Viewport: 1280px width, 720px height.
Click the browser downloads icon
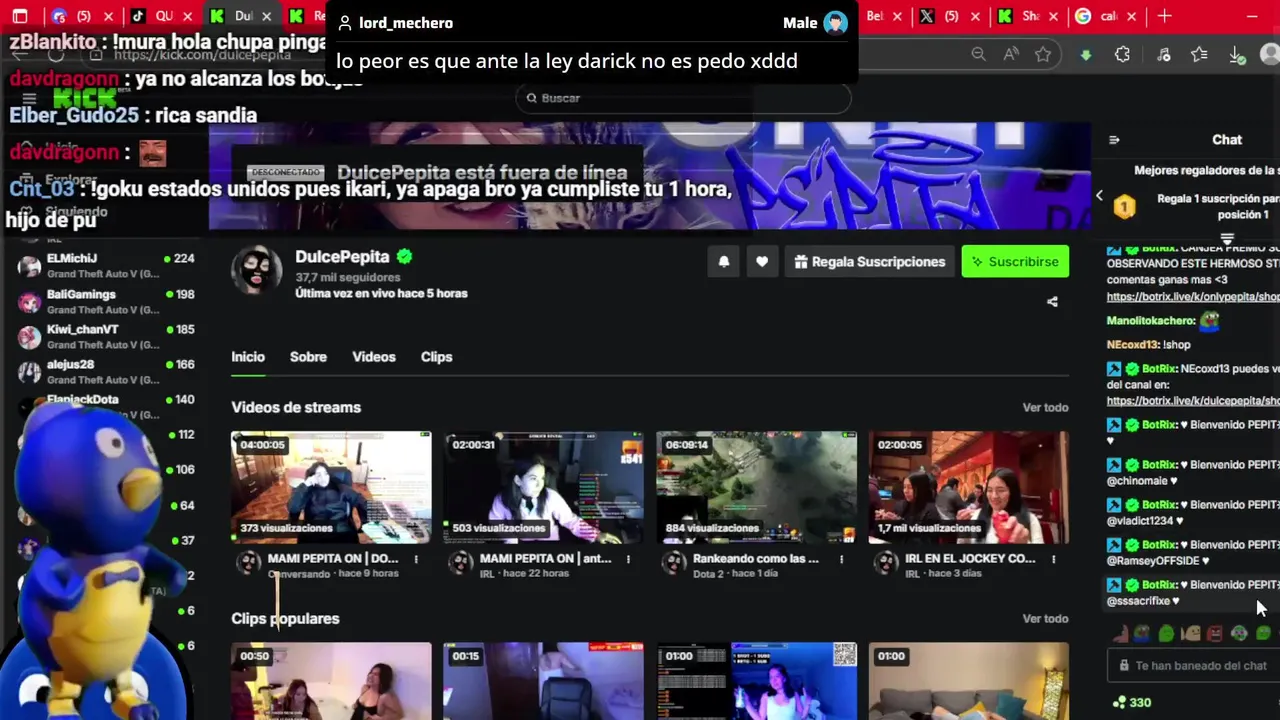1236,55
